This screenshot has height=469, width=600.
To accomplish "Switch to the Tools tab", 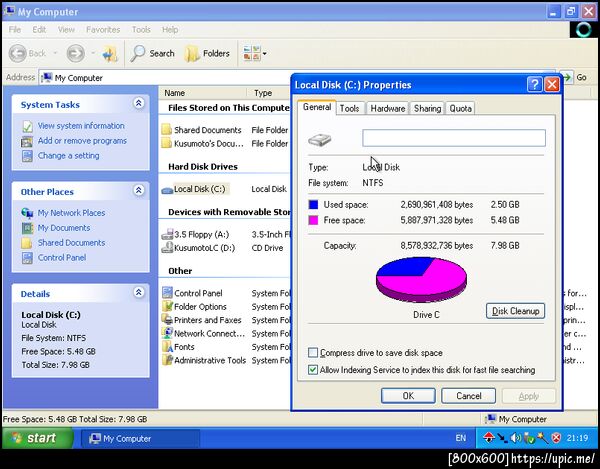I will tap(349, 109).
